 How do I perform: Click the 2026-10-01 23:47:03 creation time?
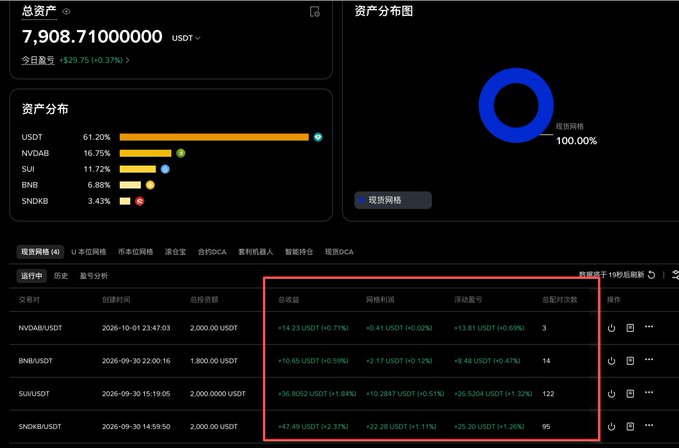click(x=136, y=328)
